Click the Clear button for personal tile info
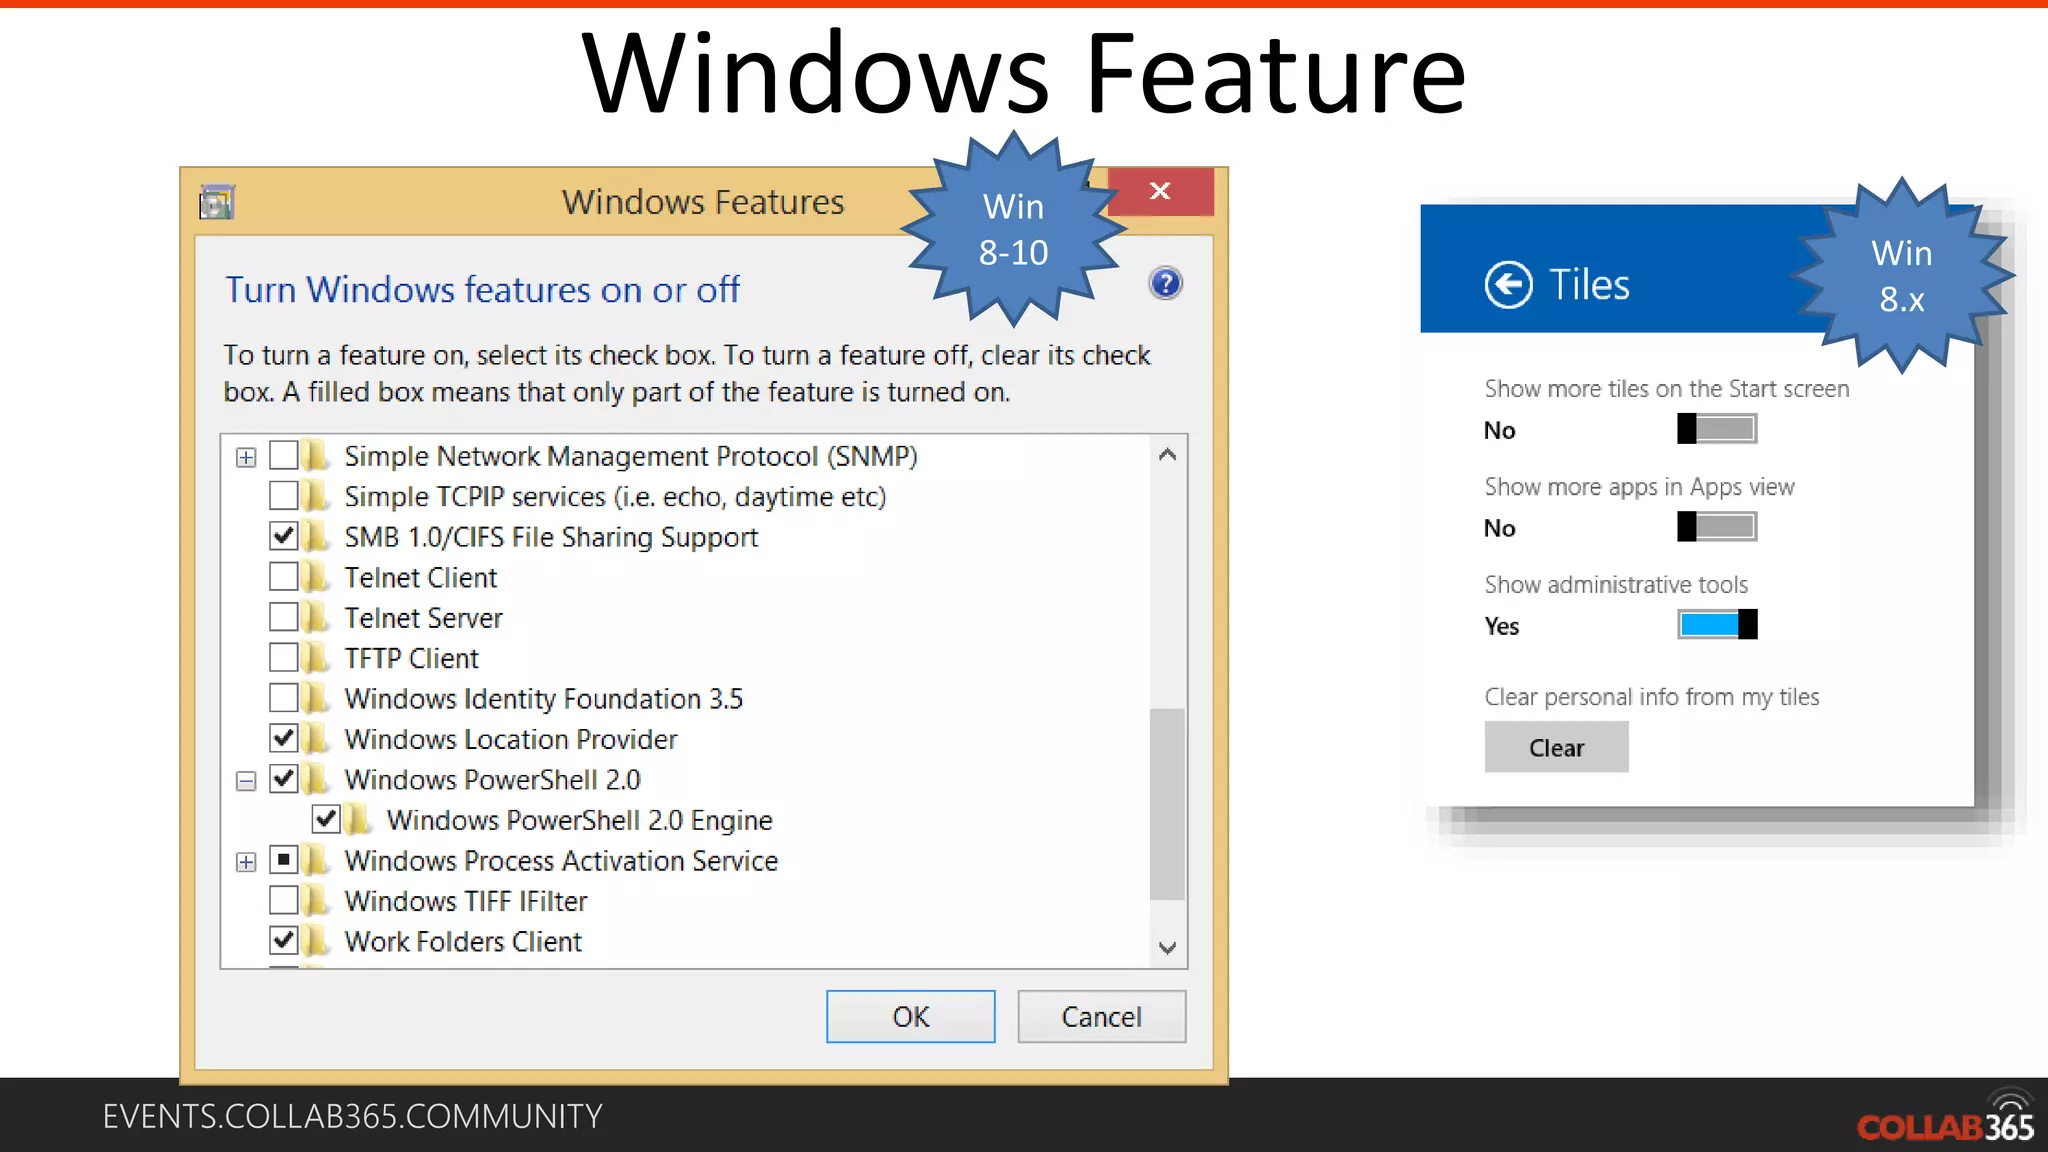 1556,748
